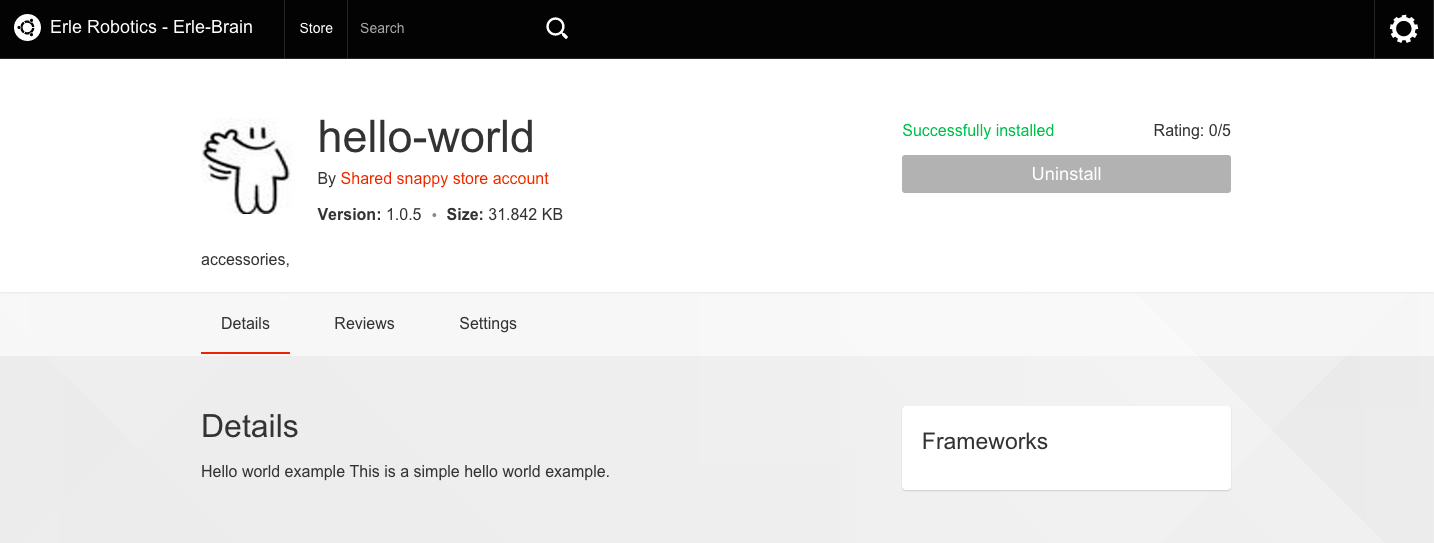Open the settings gear icon

click(x=1404, y=29)
